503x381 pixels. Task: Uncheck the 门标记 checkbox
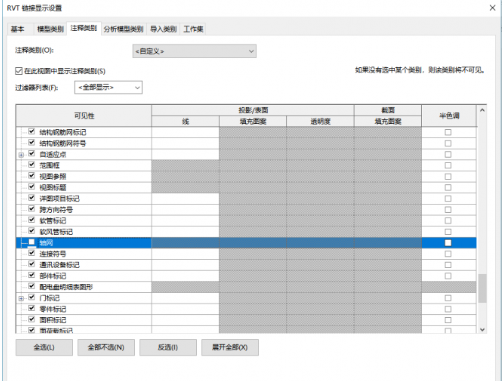point(32,297)
